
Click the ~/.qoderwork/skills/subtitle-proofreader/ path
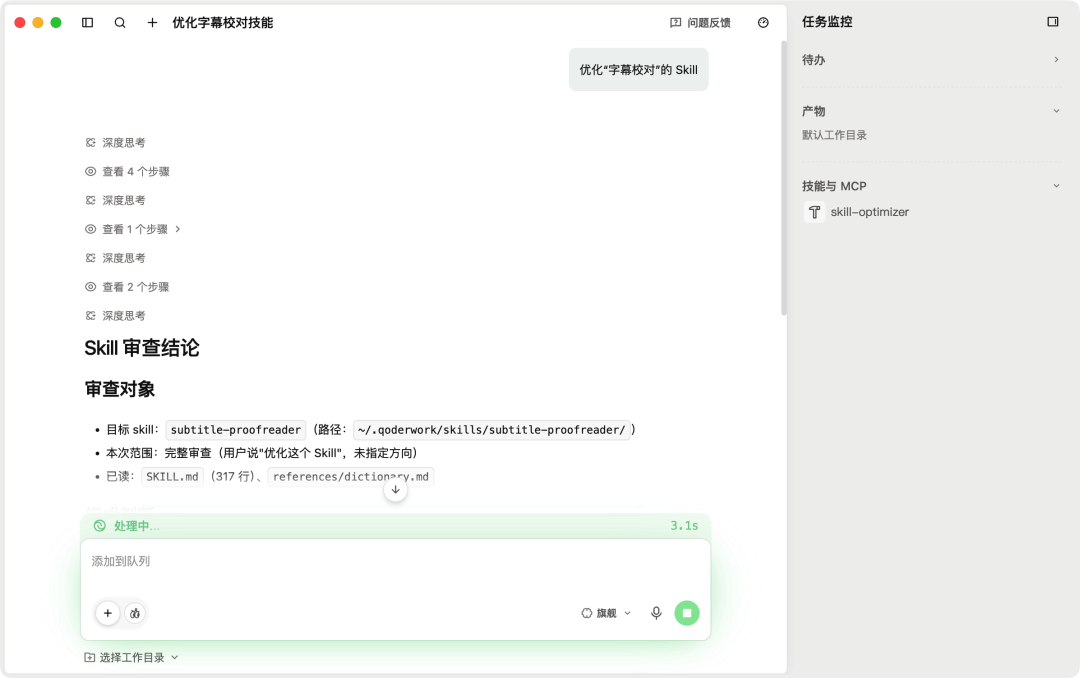(492, 430)
